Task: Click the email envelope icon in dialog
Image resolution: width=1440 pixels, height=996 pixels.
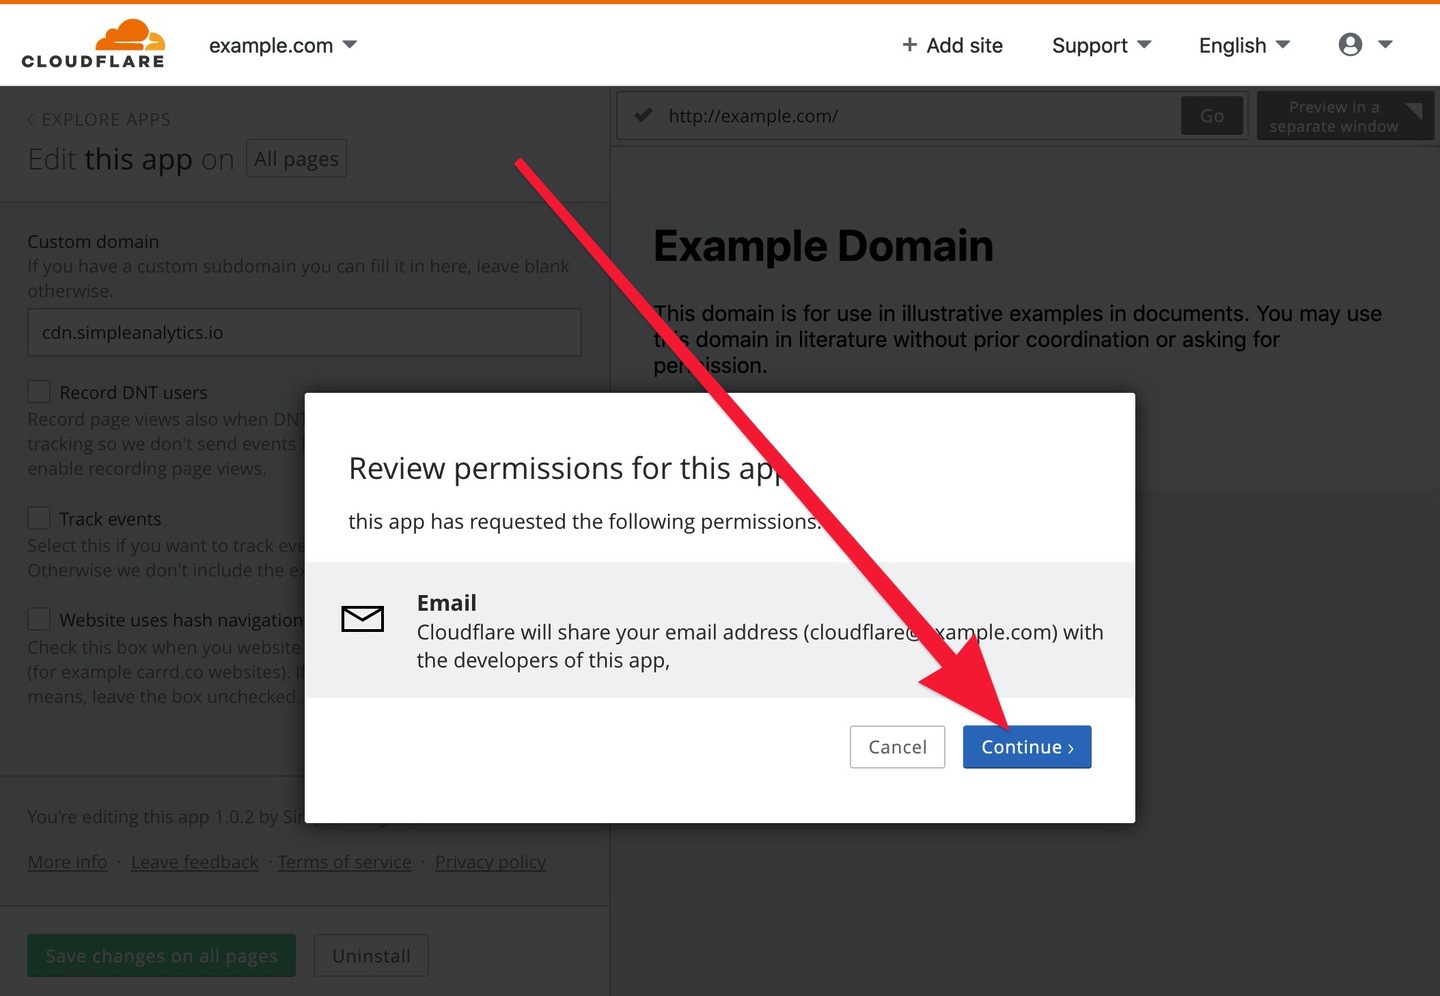Action: pos(362,619)
